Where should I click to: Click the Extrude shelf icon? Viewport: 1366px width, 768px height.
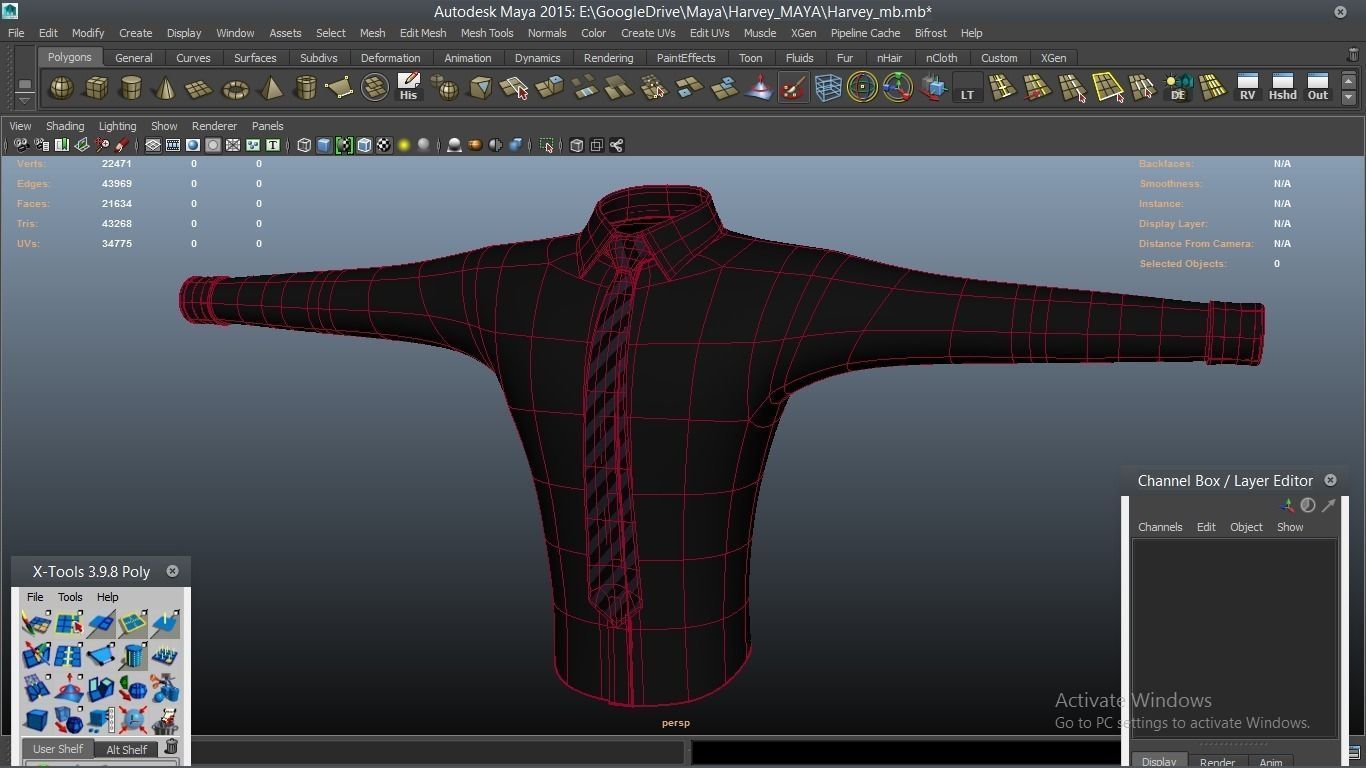pos(549,88)
